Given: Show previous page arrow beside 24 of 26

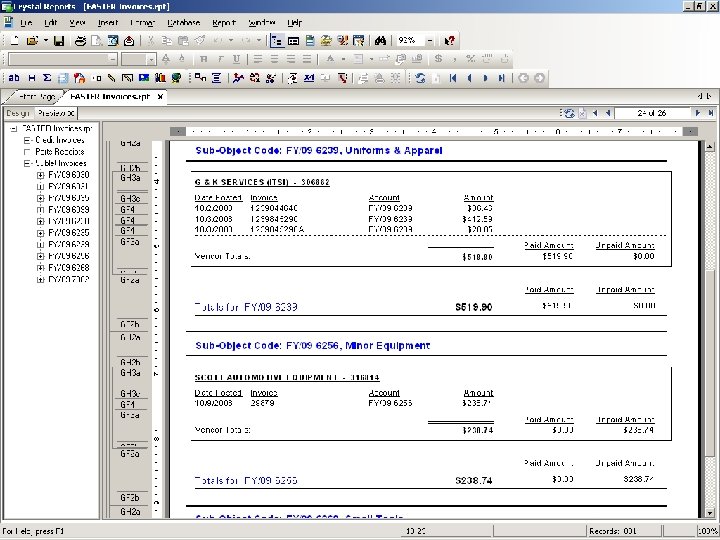Looking at the screenshot, I should point(608,113).
